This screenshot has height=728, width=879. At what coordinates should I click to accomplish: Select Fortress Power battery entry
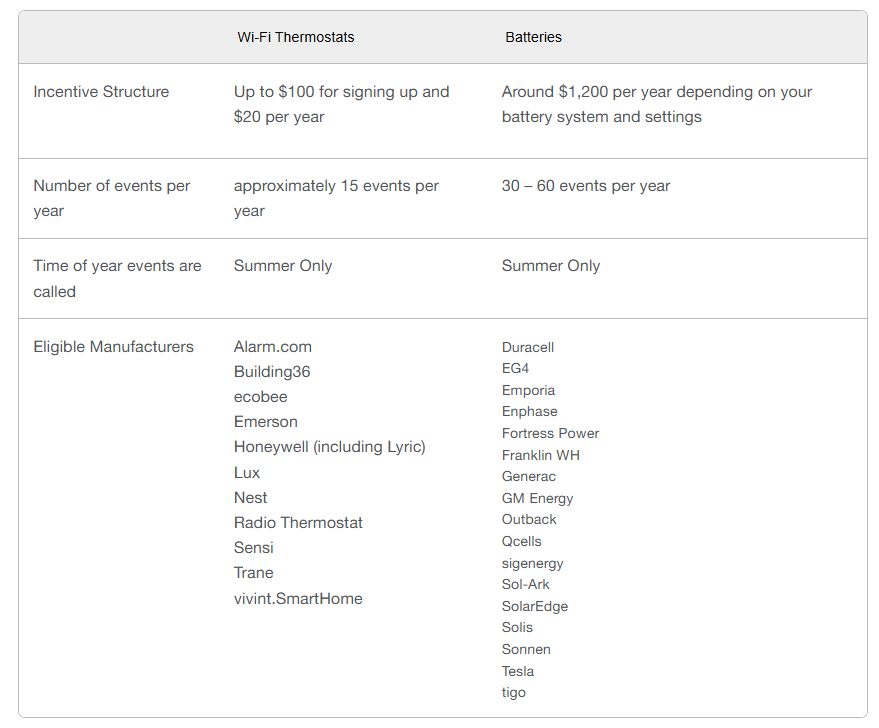click(550, 433)
